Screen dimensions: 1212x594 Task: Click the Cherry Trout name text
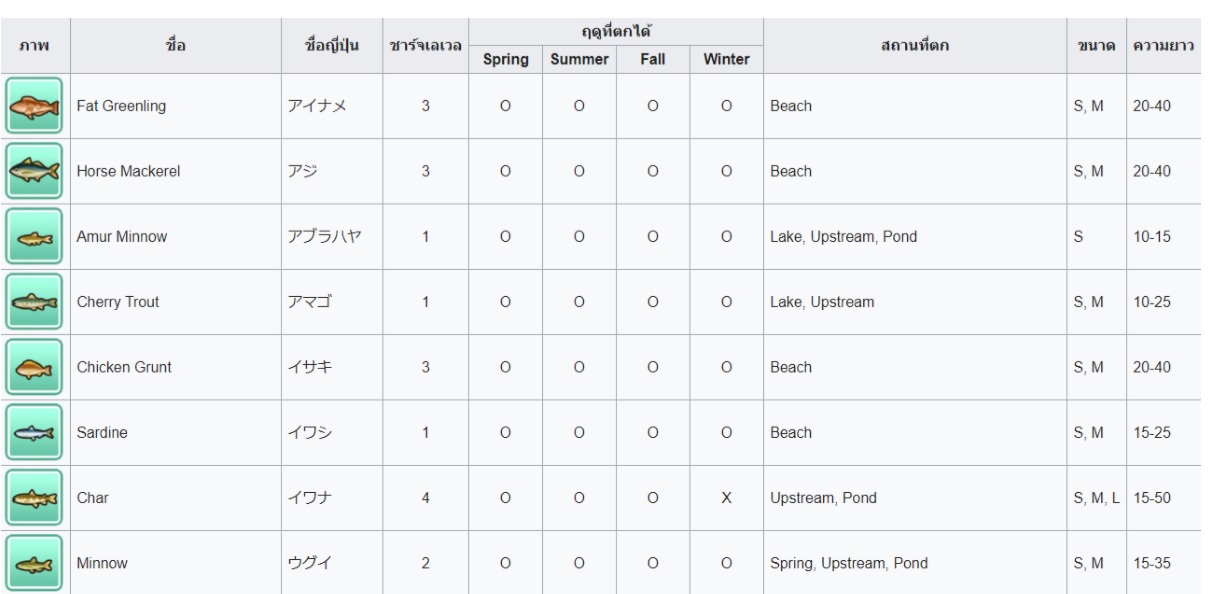point(112,302)
